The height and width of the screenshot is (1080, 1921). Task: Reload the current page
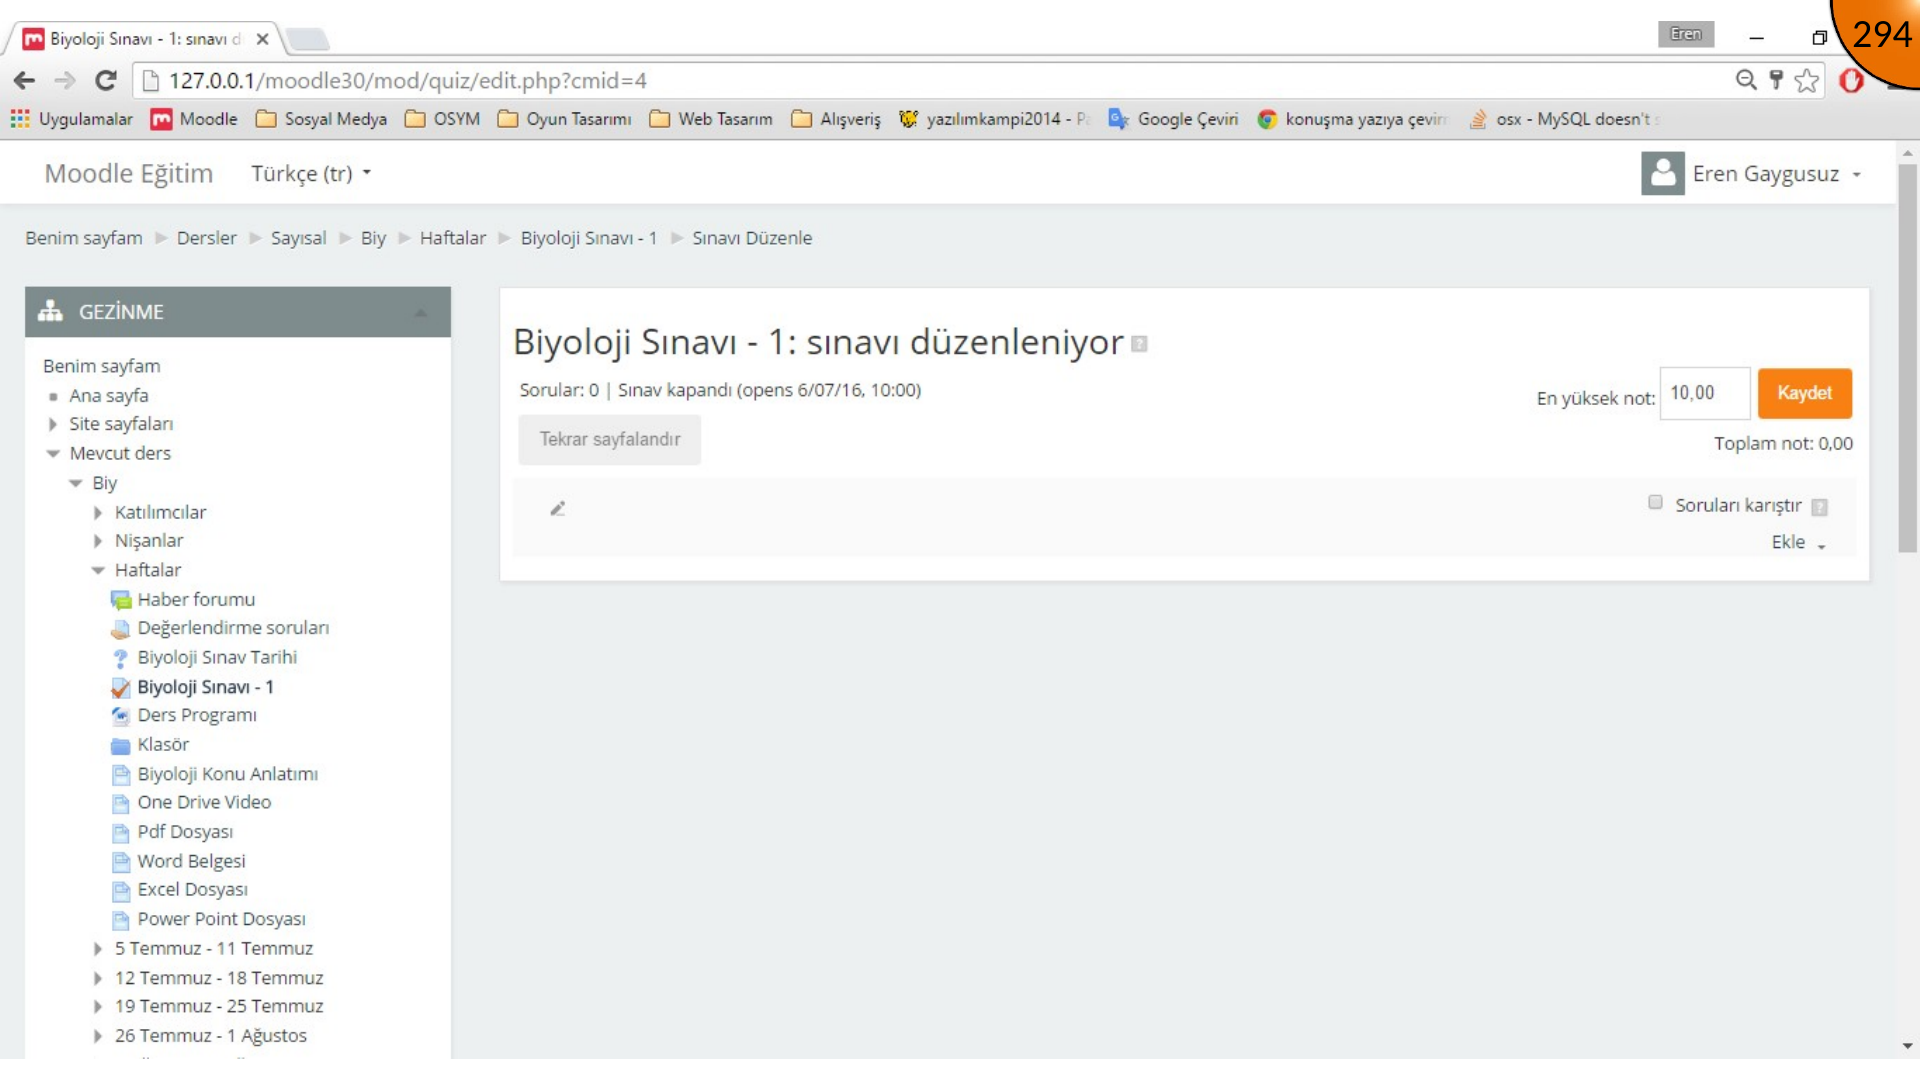point(106,81)
